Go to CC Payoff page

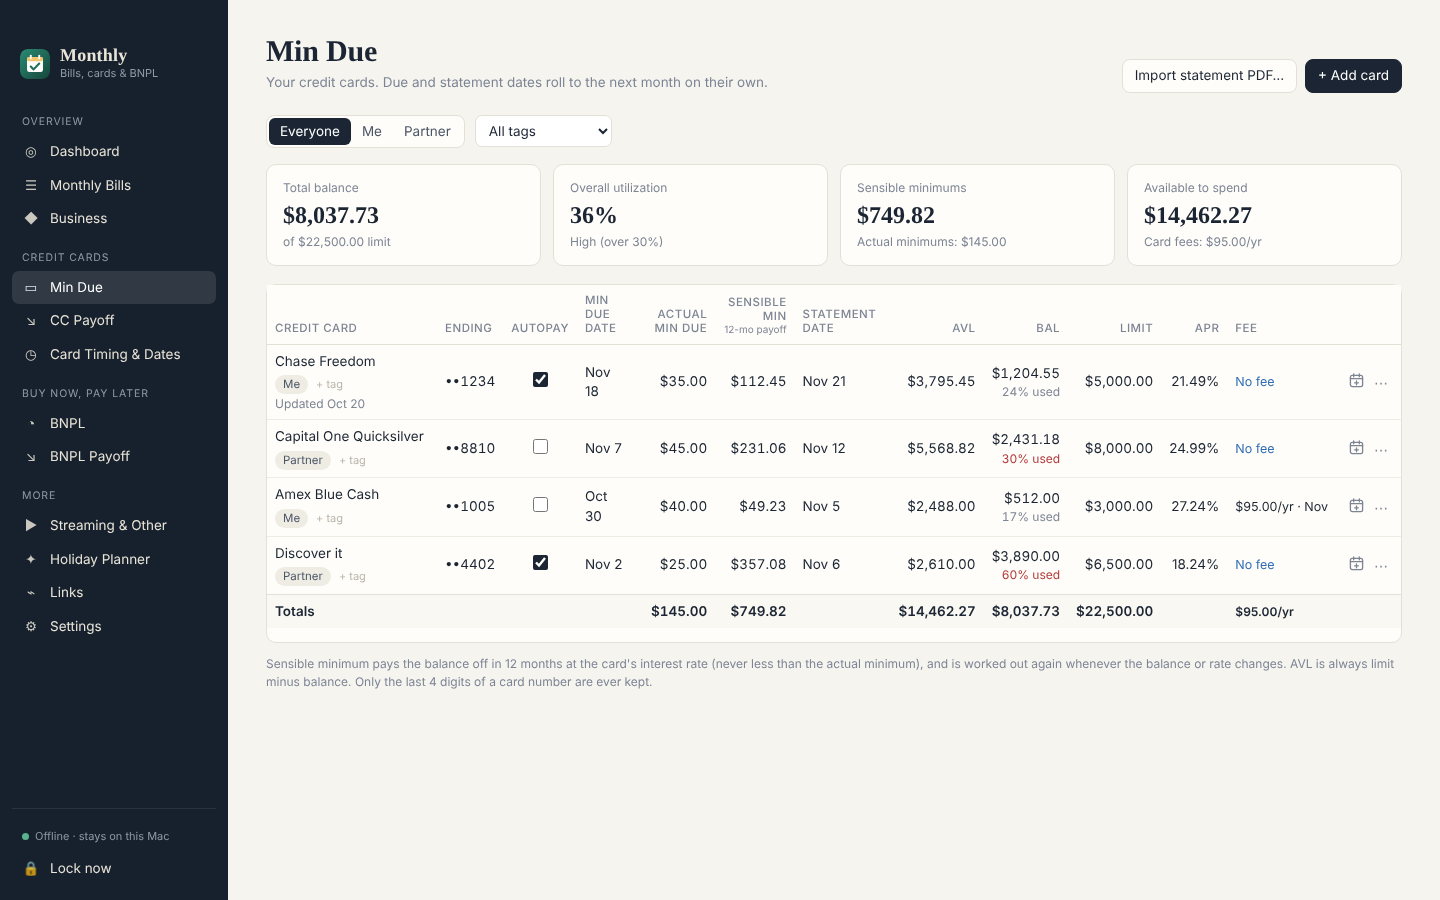pos(114,320)
